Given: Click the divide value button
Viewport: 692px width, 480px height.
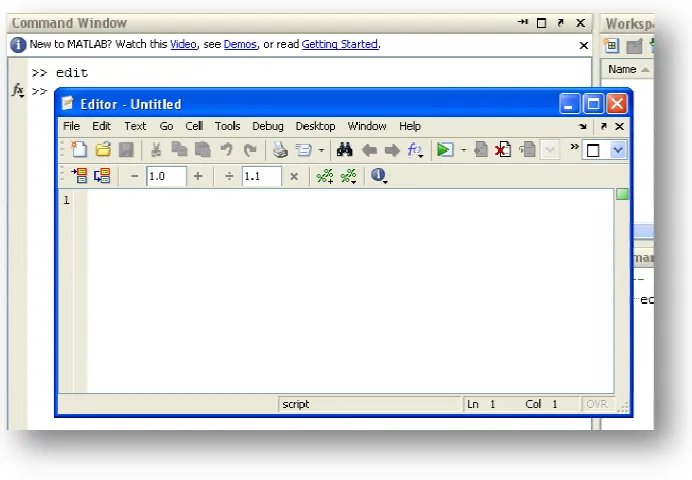Looking at the screenshot, I should coord(229,176).
